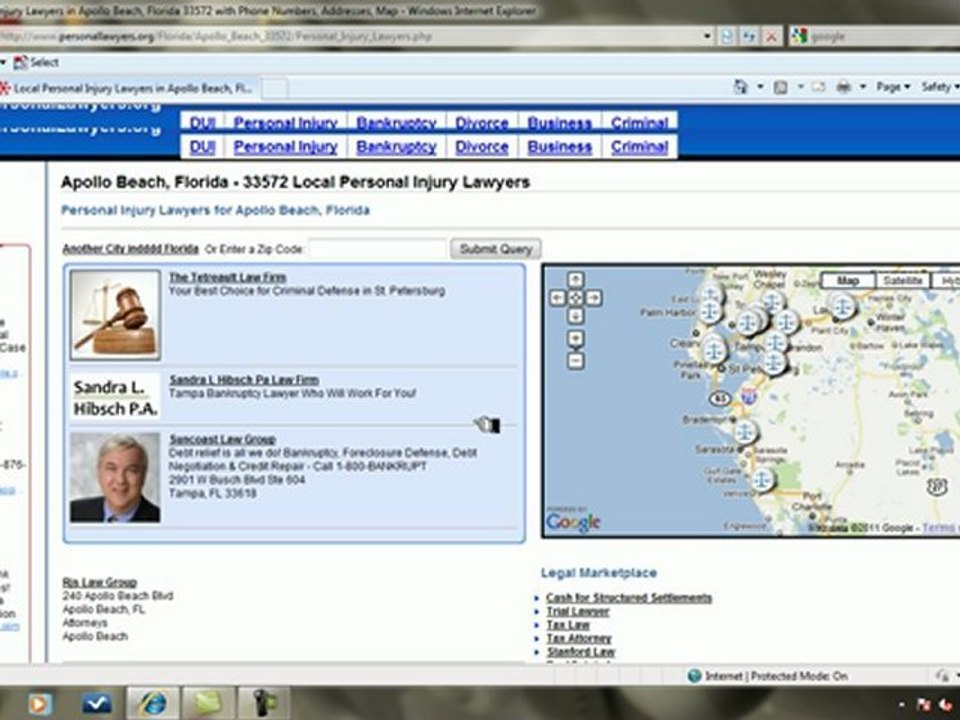960x720 pixels.
Task: Open the Trial Lawyer link
Action: (577, 611)
